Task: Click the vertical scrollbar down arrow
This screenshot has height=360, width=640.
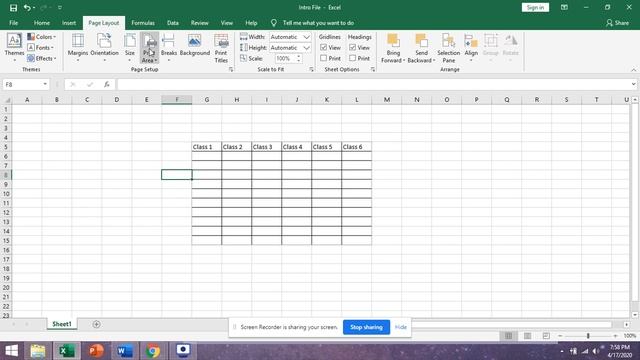Action: click(635, 315)
